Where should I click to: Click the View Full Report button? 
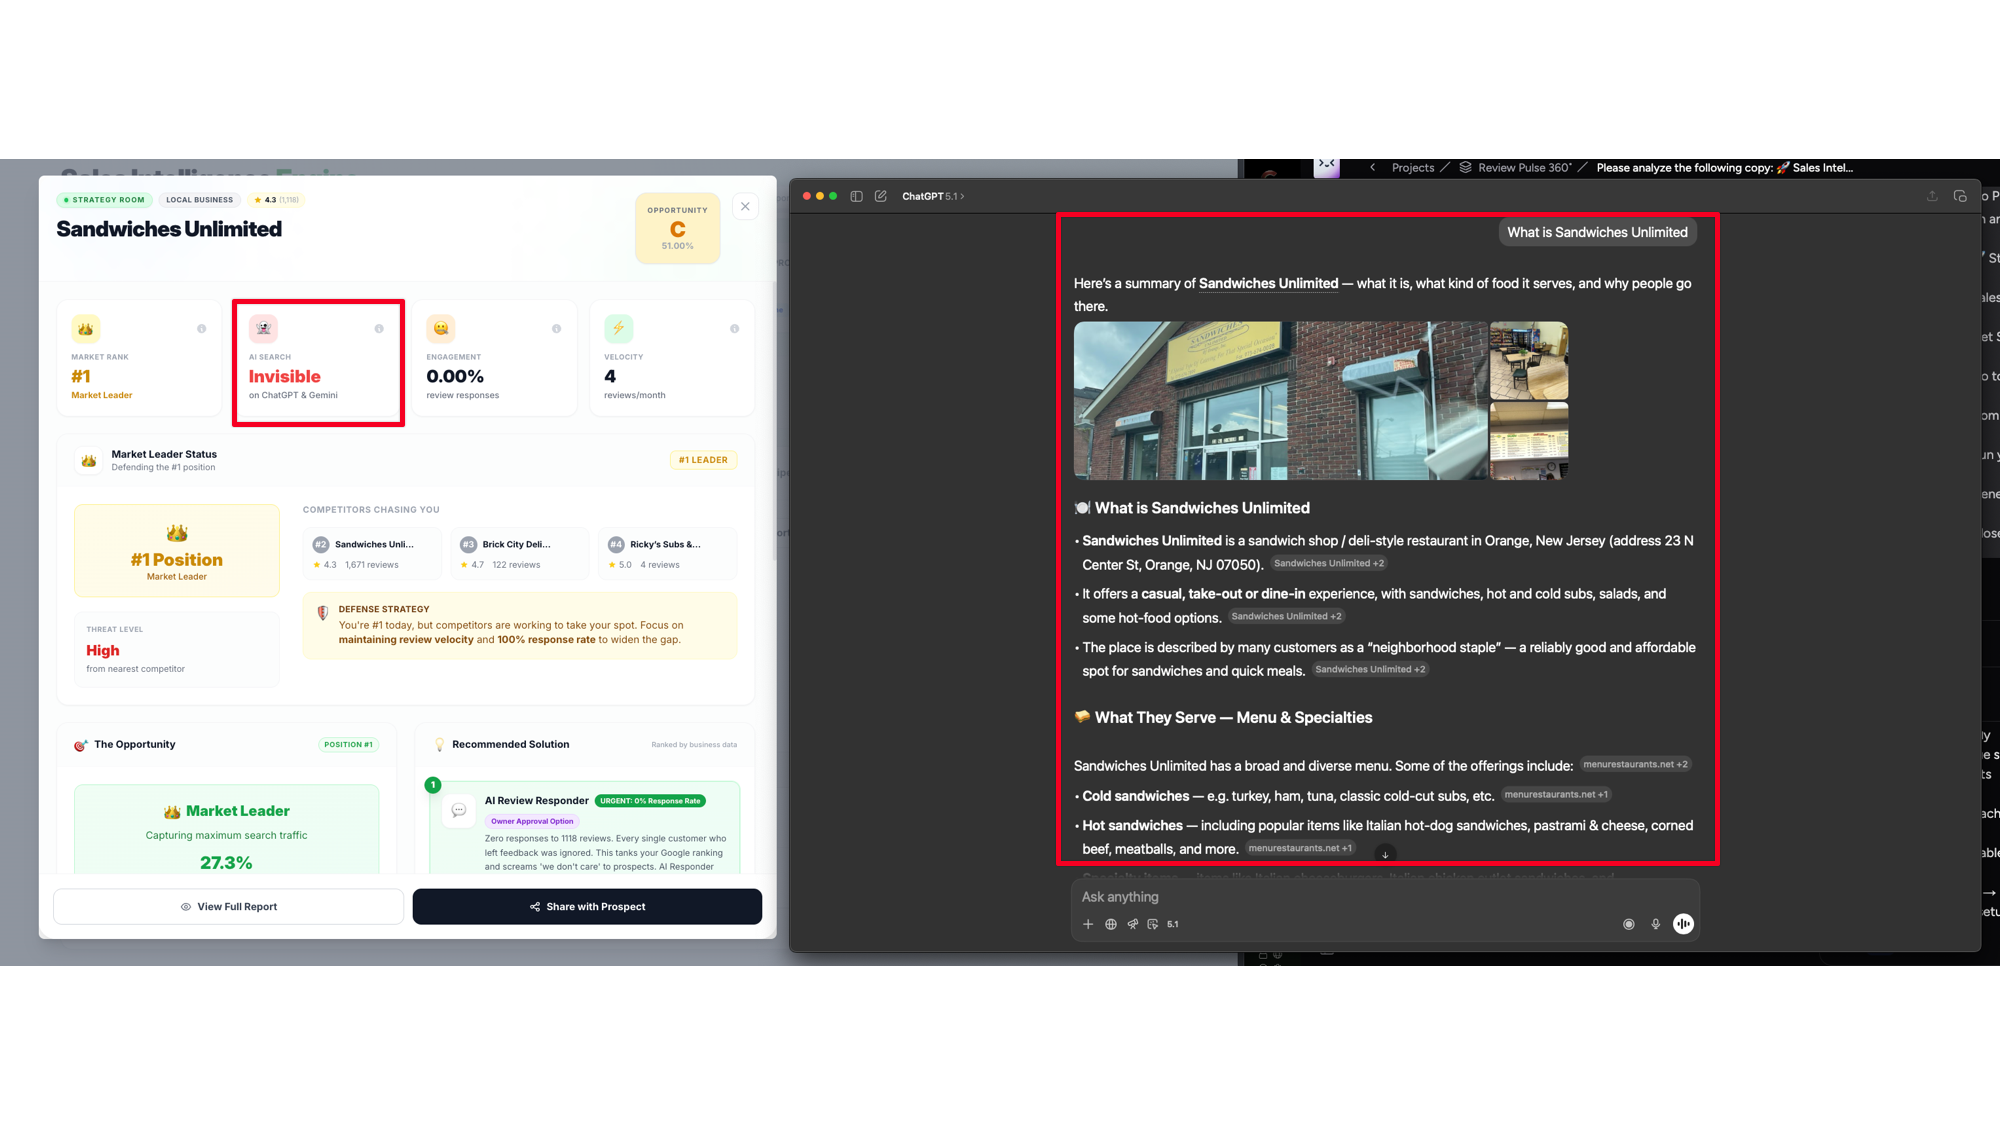(229, 907)
